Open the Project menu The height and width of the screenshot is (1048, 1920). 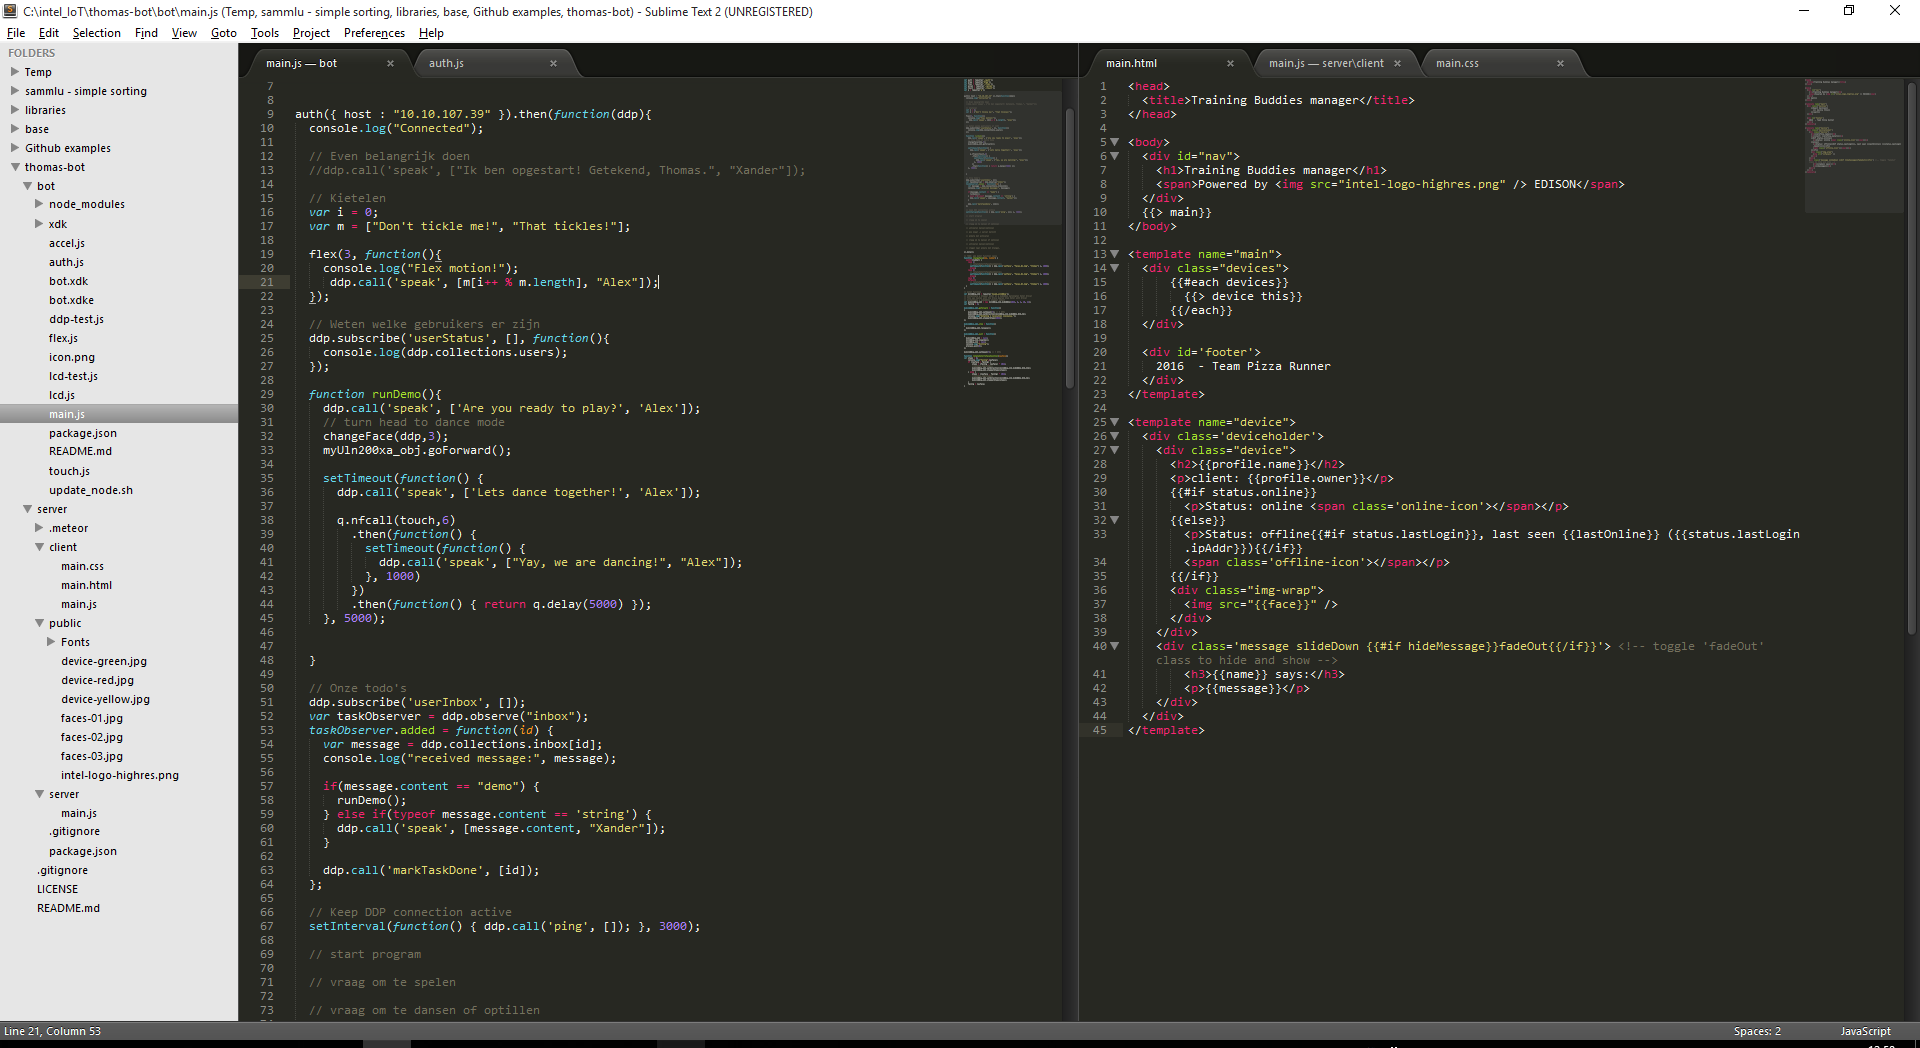click(311, 33)
